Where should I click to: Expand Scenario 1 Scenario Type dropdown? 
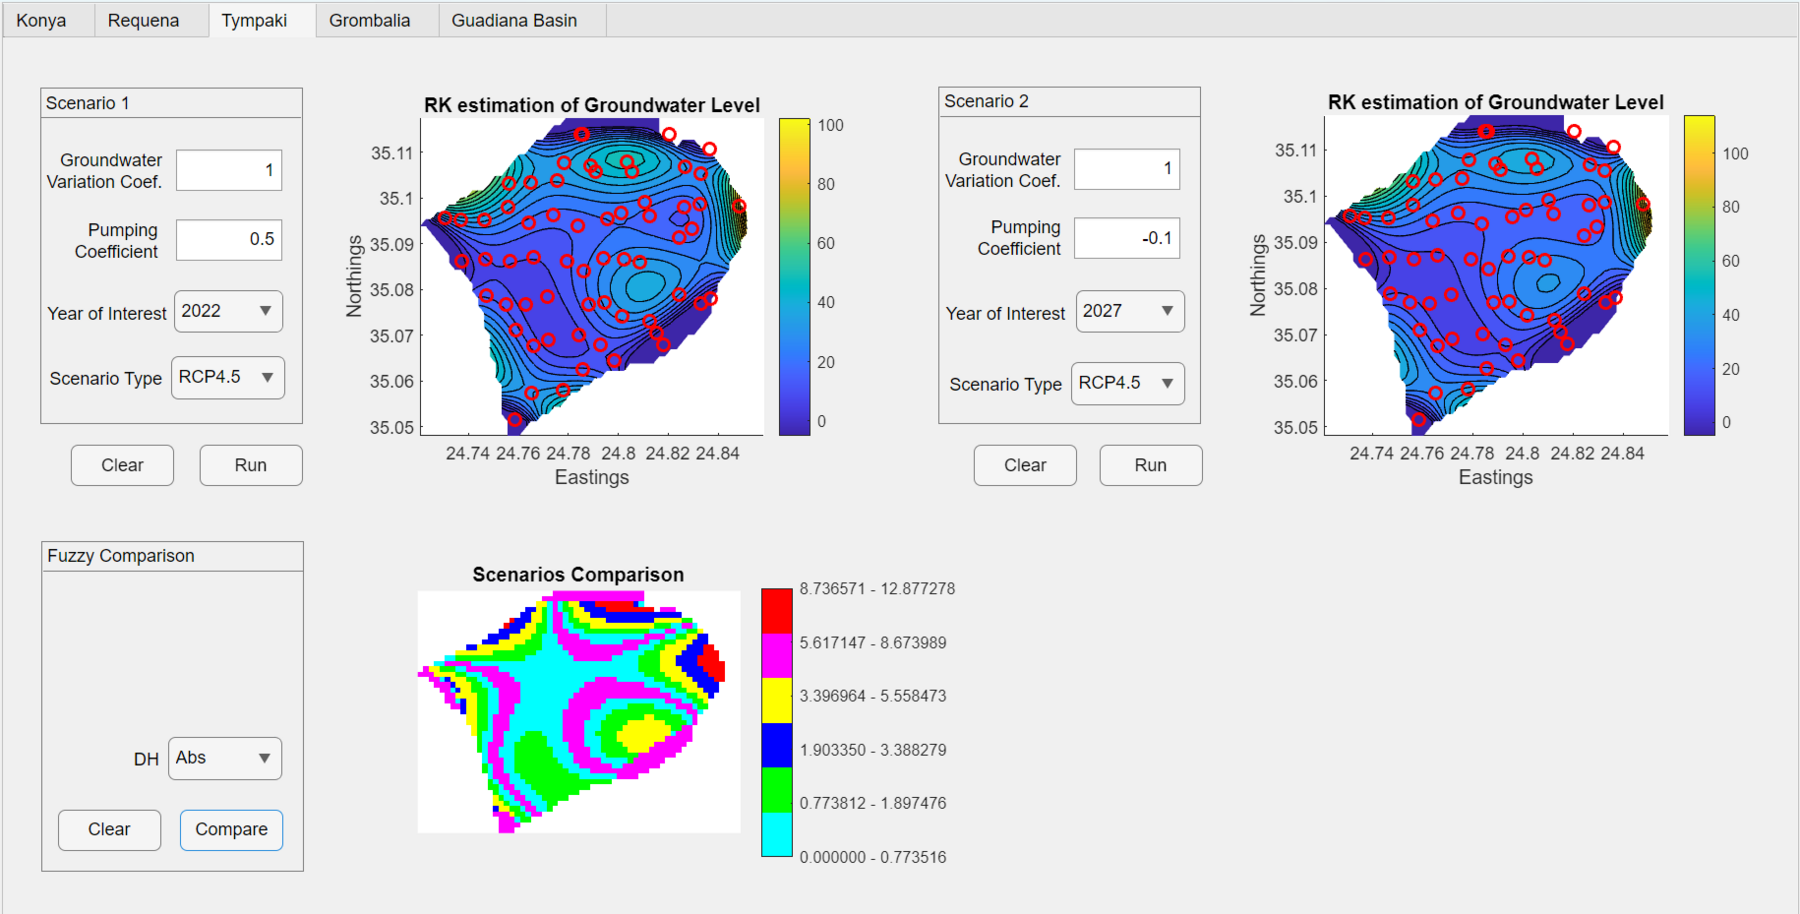pos(227,378)
